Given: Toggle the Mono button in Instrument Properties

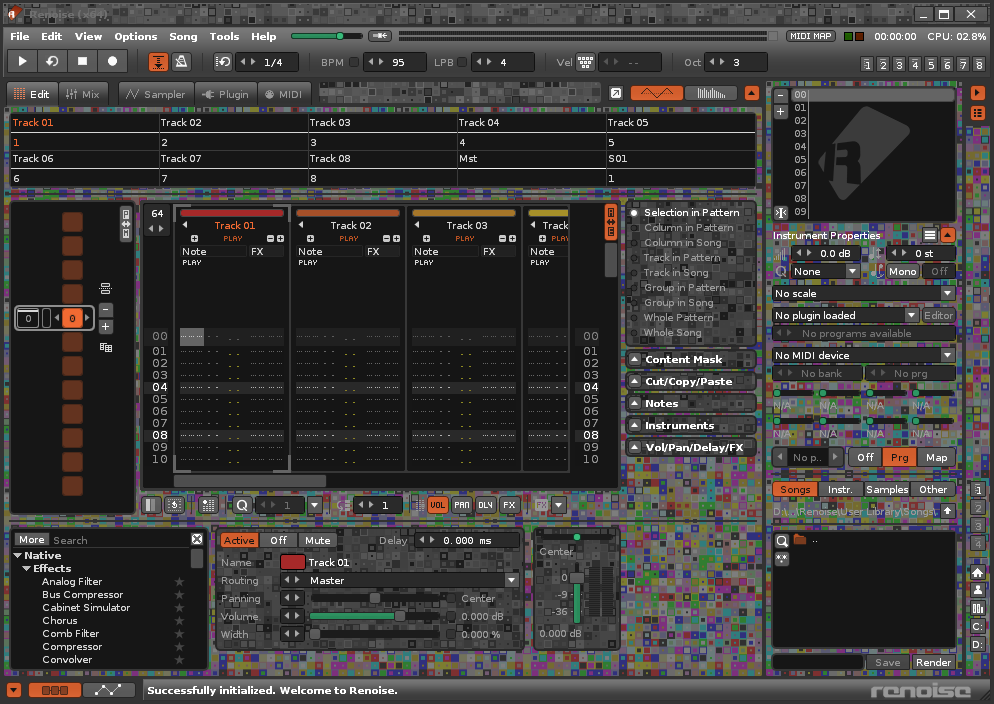Looking at the screenshot, I should 903,271.
